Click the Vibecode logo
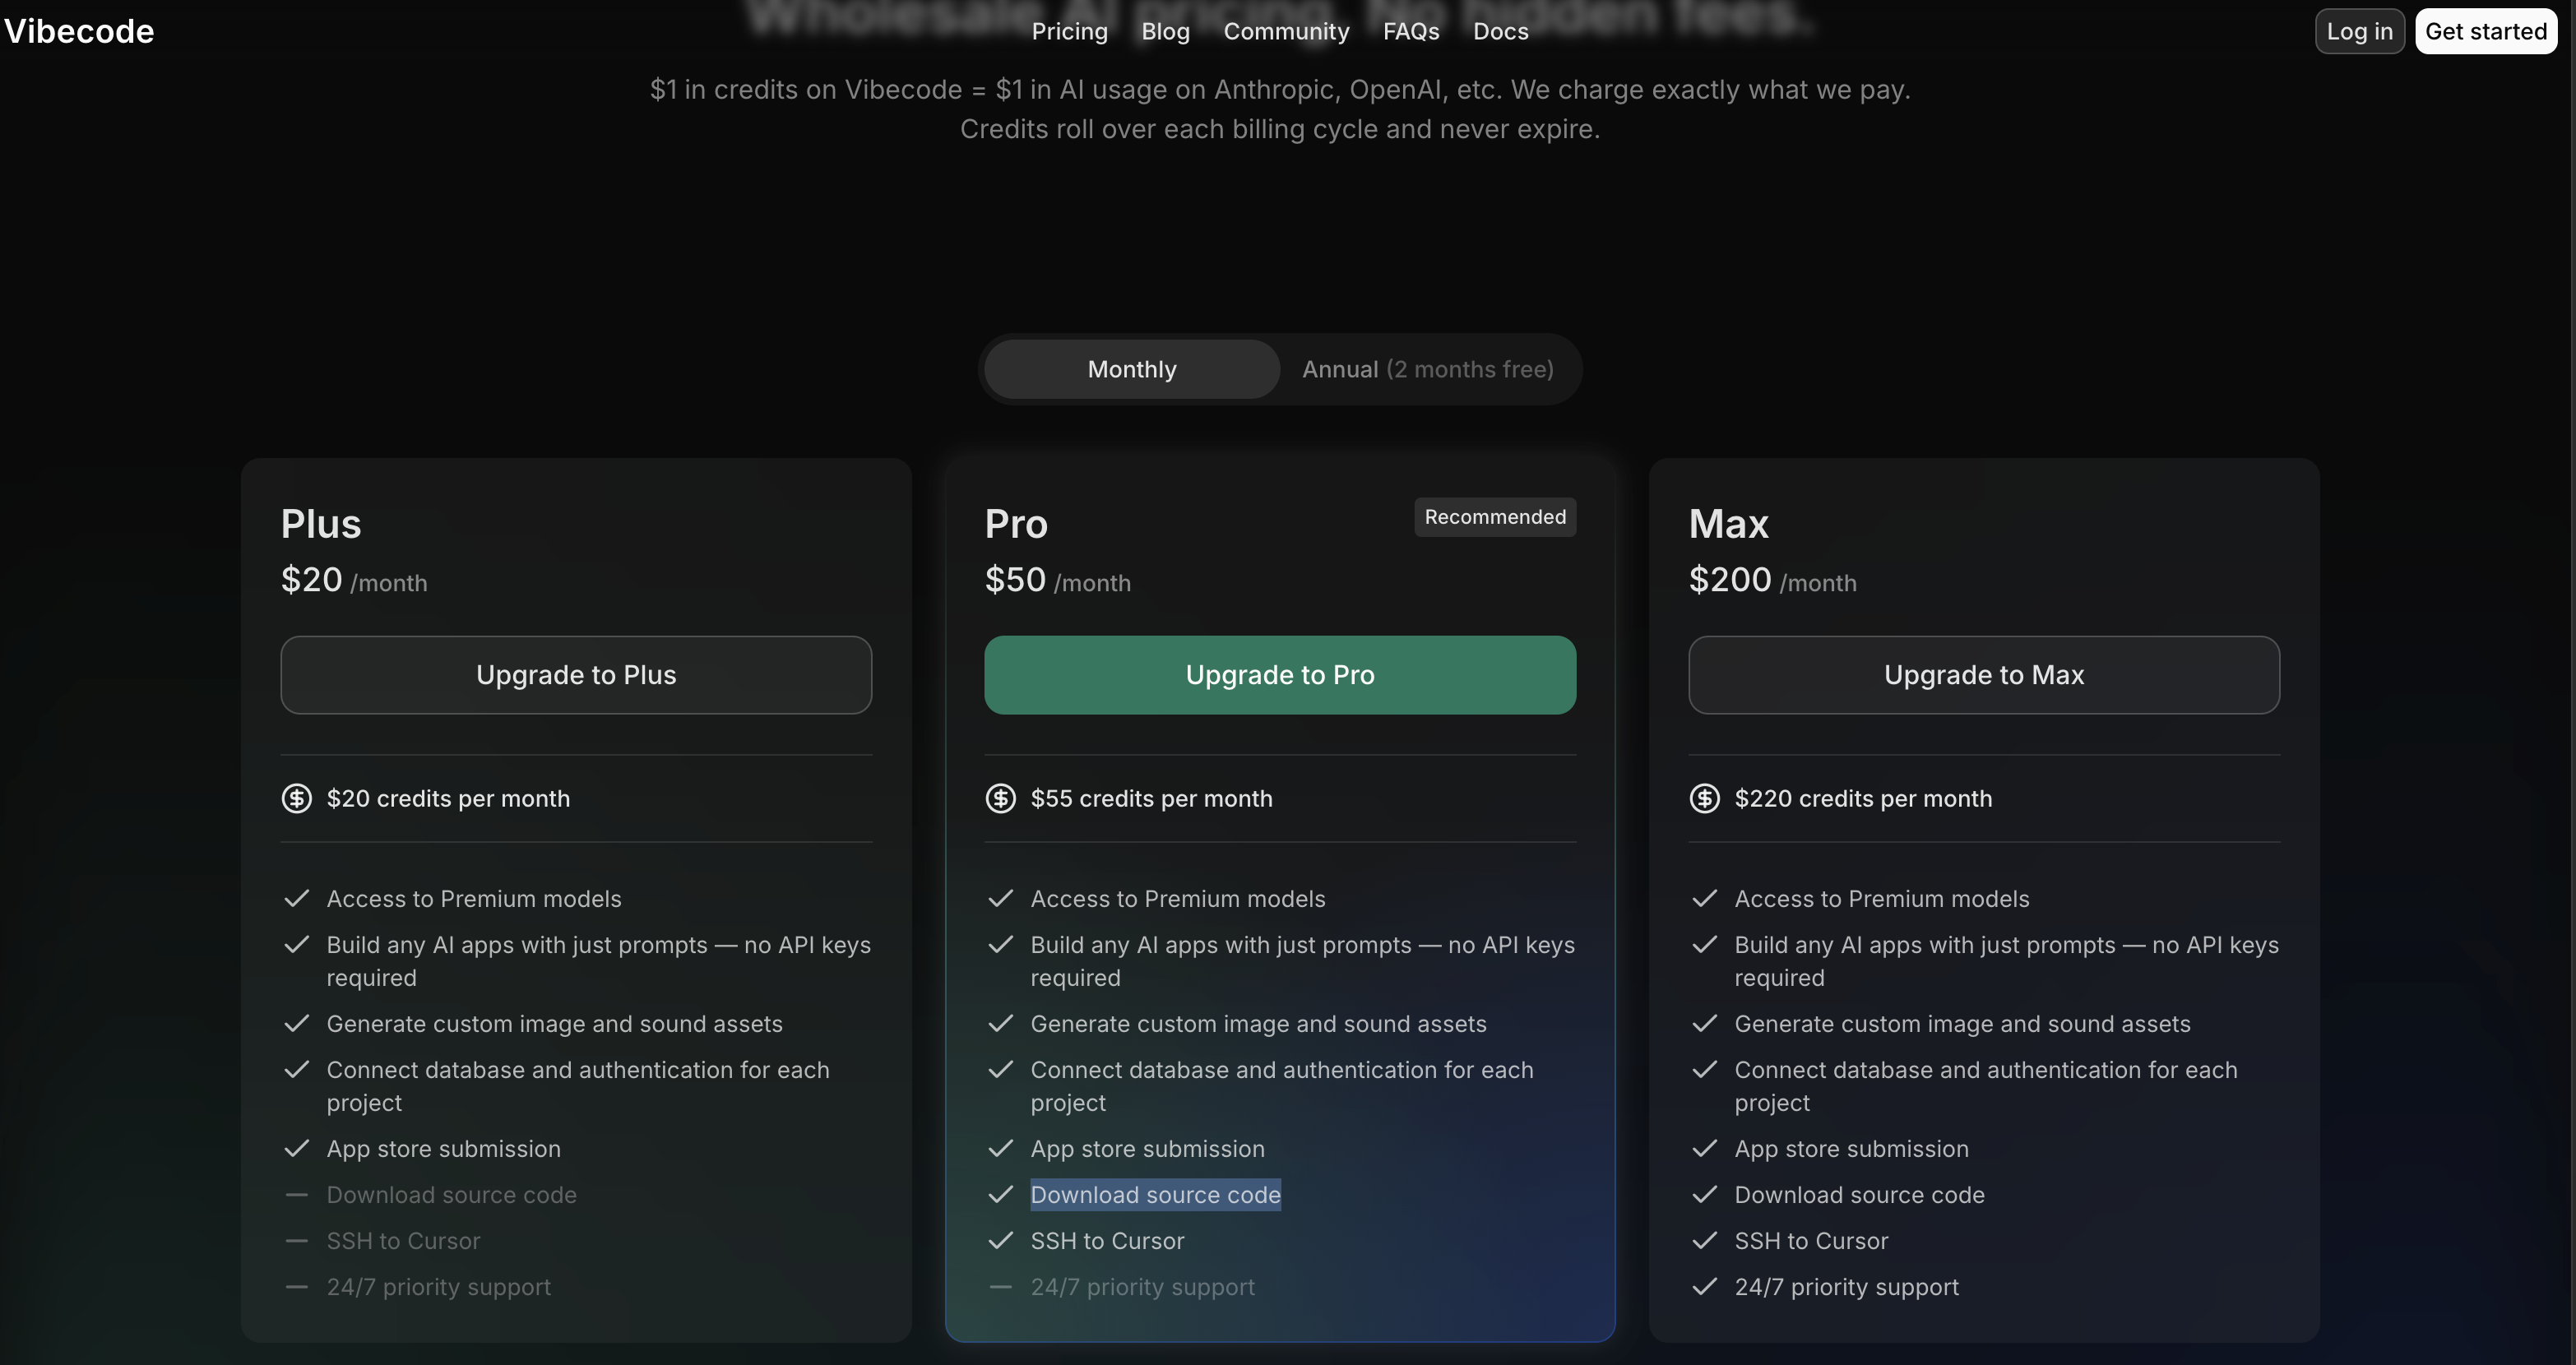The width and height of the screenshot is (2576, 1365). (x=79, y=31)
